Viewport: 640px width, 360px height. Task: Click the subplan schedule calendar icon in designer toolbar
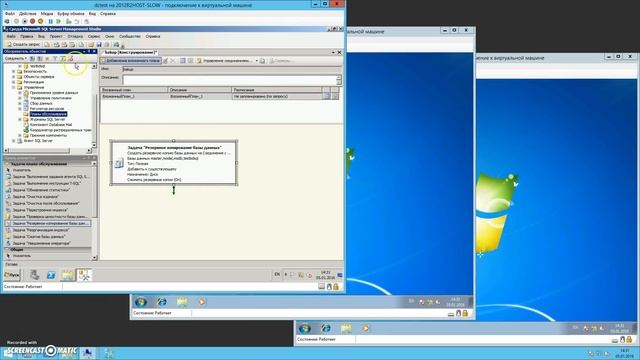[x=182, y=60]
